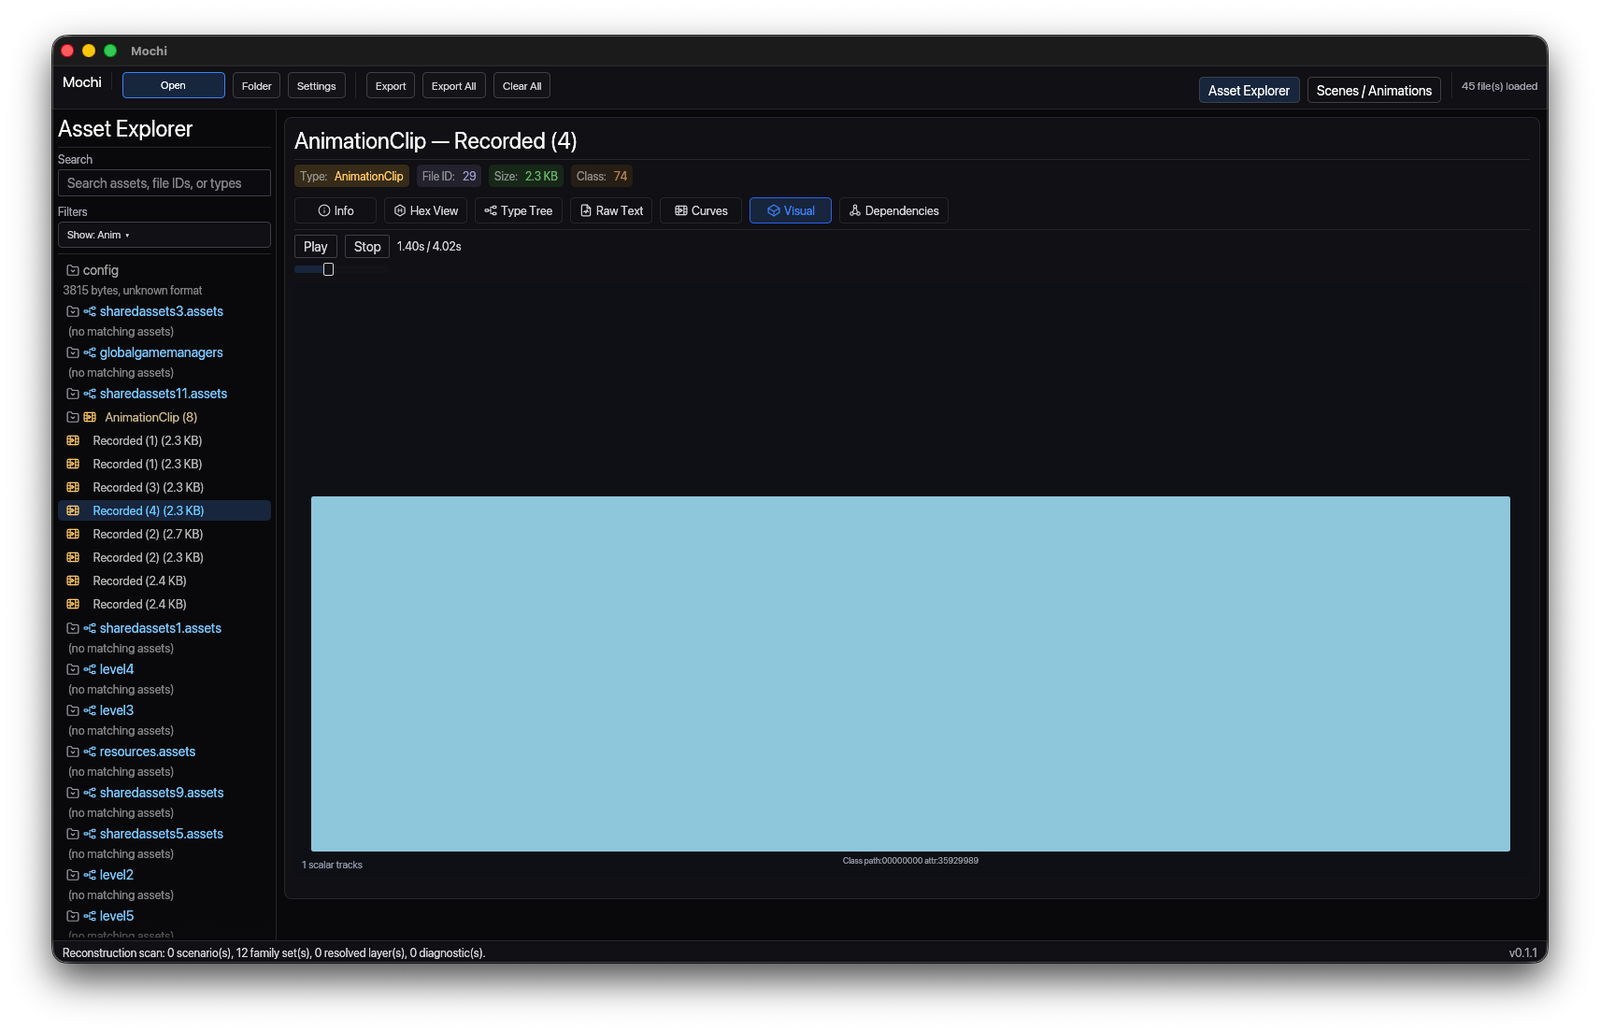The width and height of the screenshot is (1600, 1032).
Task: Click the node-tree icon beside level2
Action: point(90,874)
